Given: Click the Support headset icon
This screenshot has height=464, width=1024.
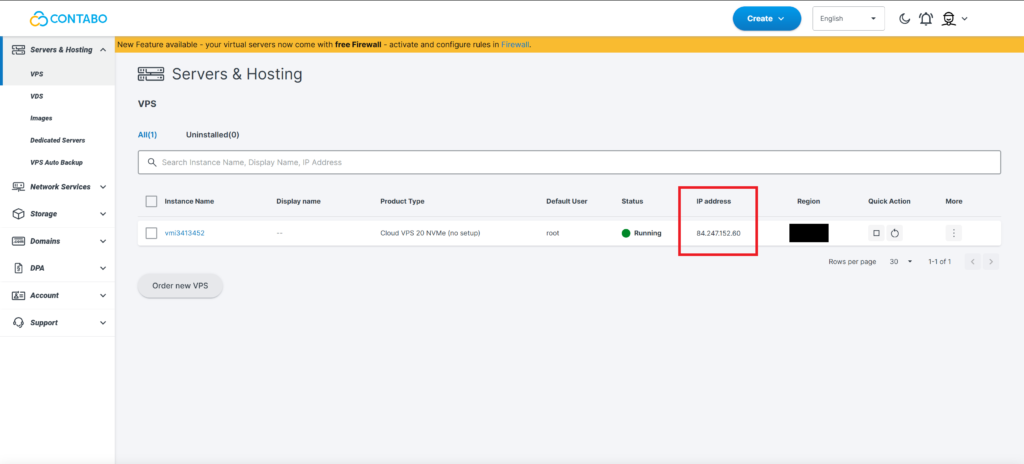Looking at the screenshot, I should tap(18, 323).
